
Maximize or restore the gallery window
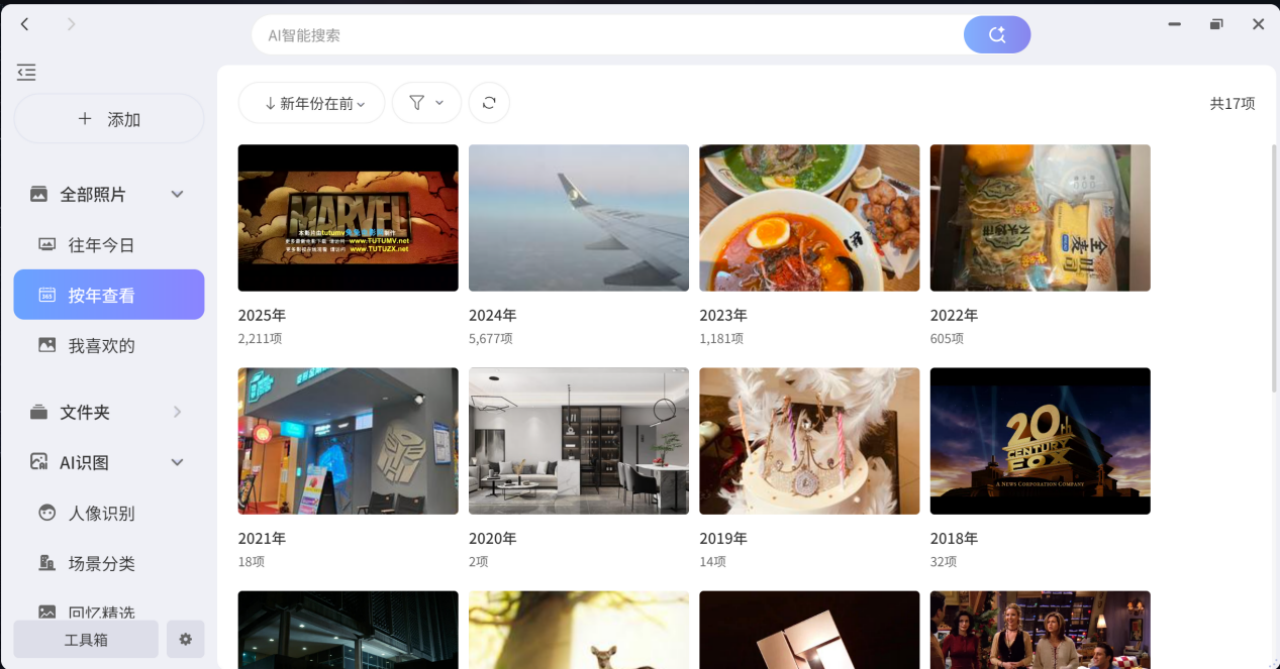point(1216,24)
